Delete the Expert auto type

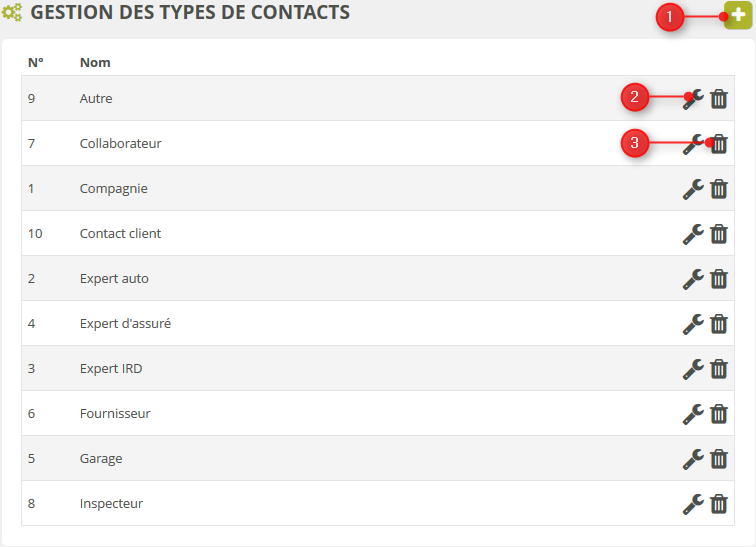click(x=719, y=279)
